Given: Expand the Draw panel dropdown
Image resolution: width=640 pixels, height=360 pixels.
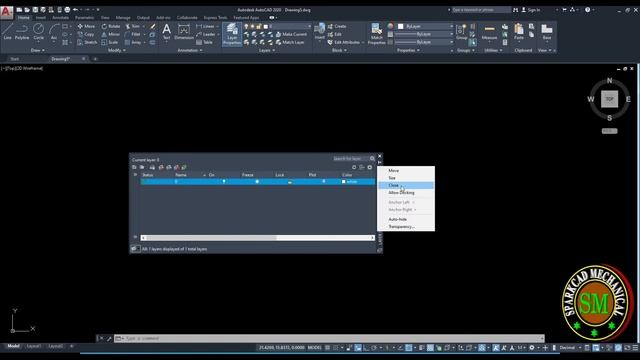Looking at the screenshot, I should [x=38, y=50].
